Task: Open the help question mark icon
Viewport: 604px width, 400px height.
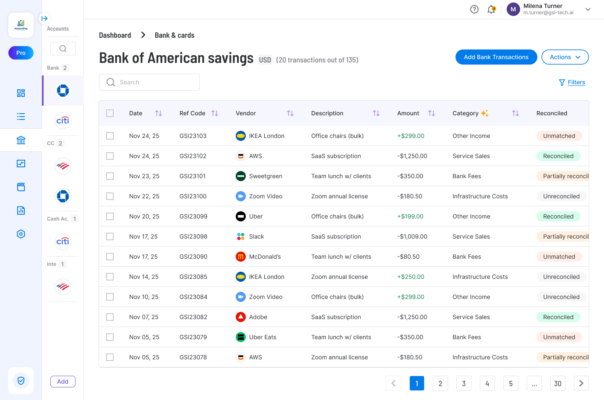Action: [x=474, y=9]
